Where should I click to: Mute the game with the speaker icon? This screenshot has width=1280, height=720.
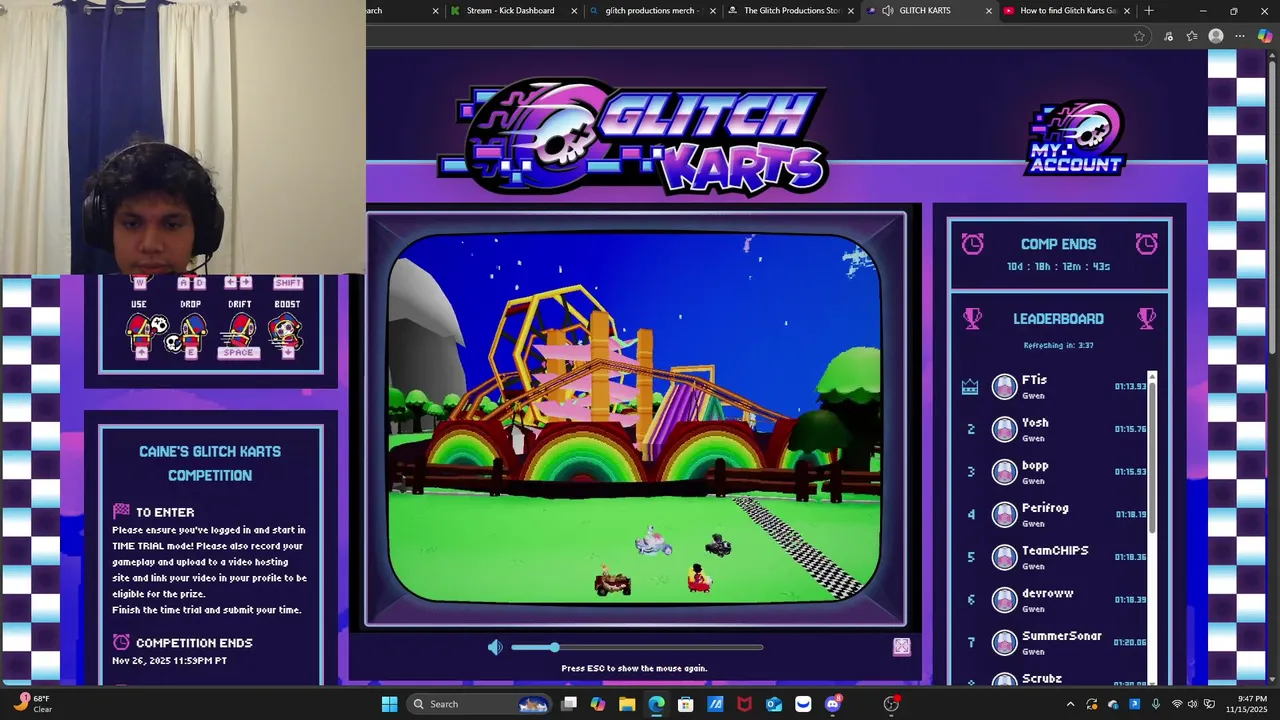(x=495, y=648)
